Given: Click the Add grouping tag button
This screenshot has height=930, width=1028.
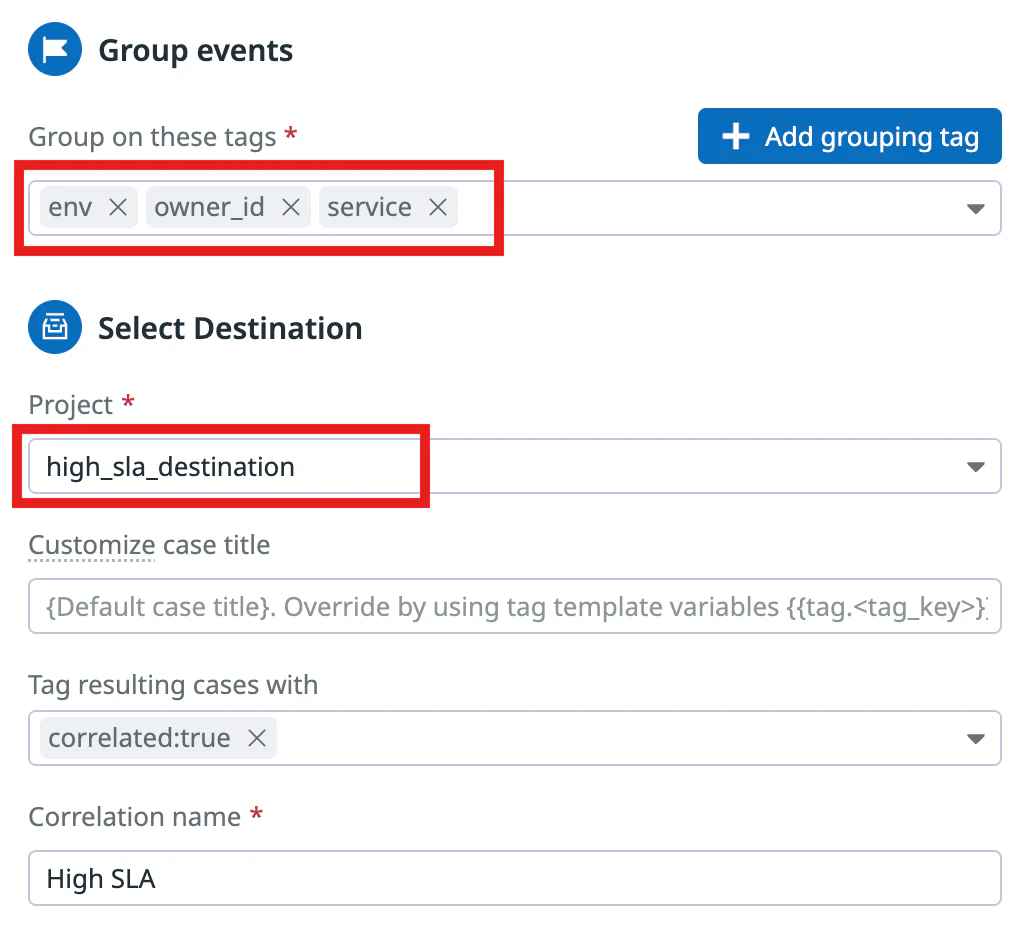Looking at the screenshot, I should click(x=850, y=136).
